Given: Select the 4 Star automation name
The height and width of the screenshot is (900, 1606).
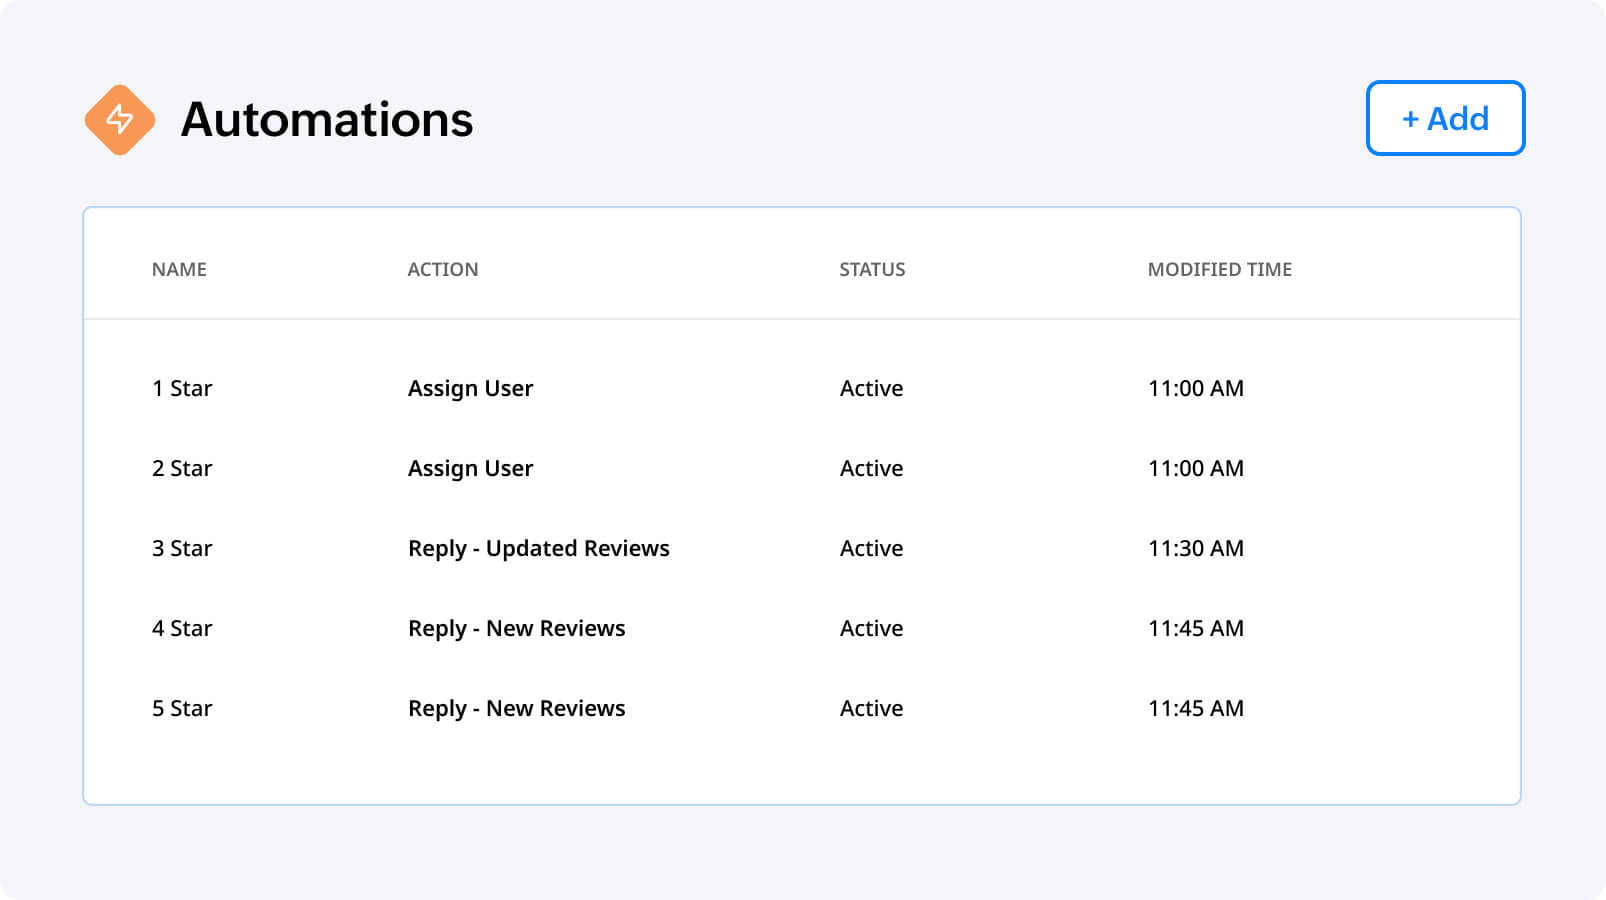Looking at the screenshot, I should click(182, 628).
